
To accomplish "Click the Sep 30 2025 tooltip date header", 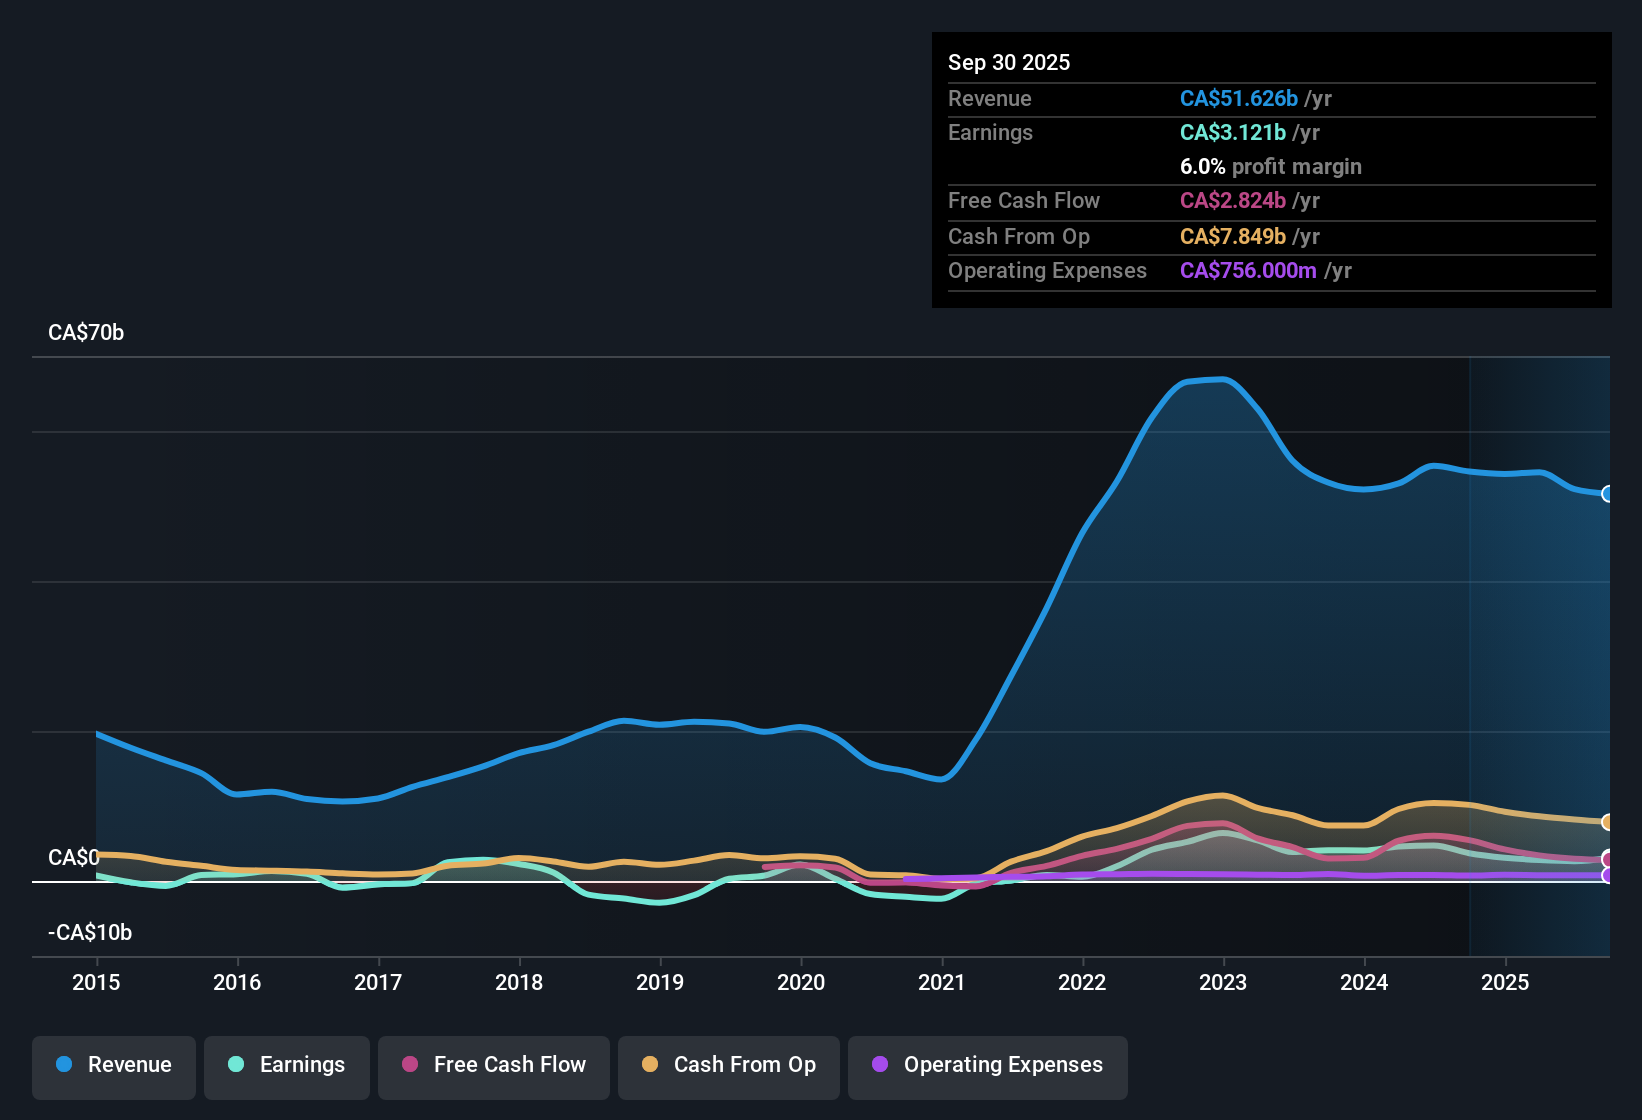I will click(x=1009, y=63).
